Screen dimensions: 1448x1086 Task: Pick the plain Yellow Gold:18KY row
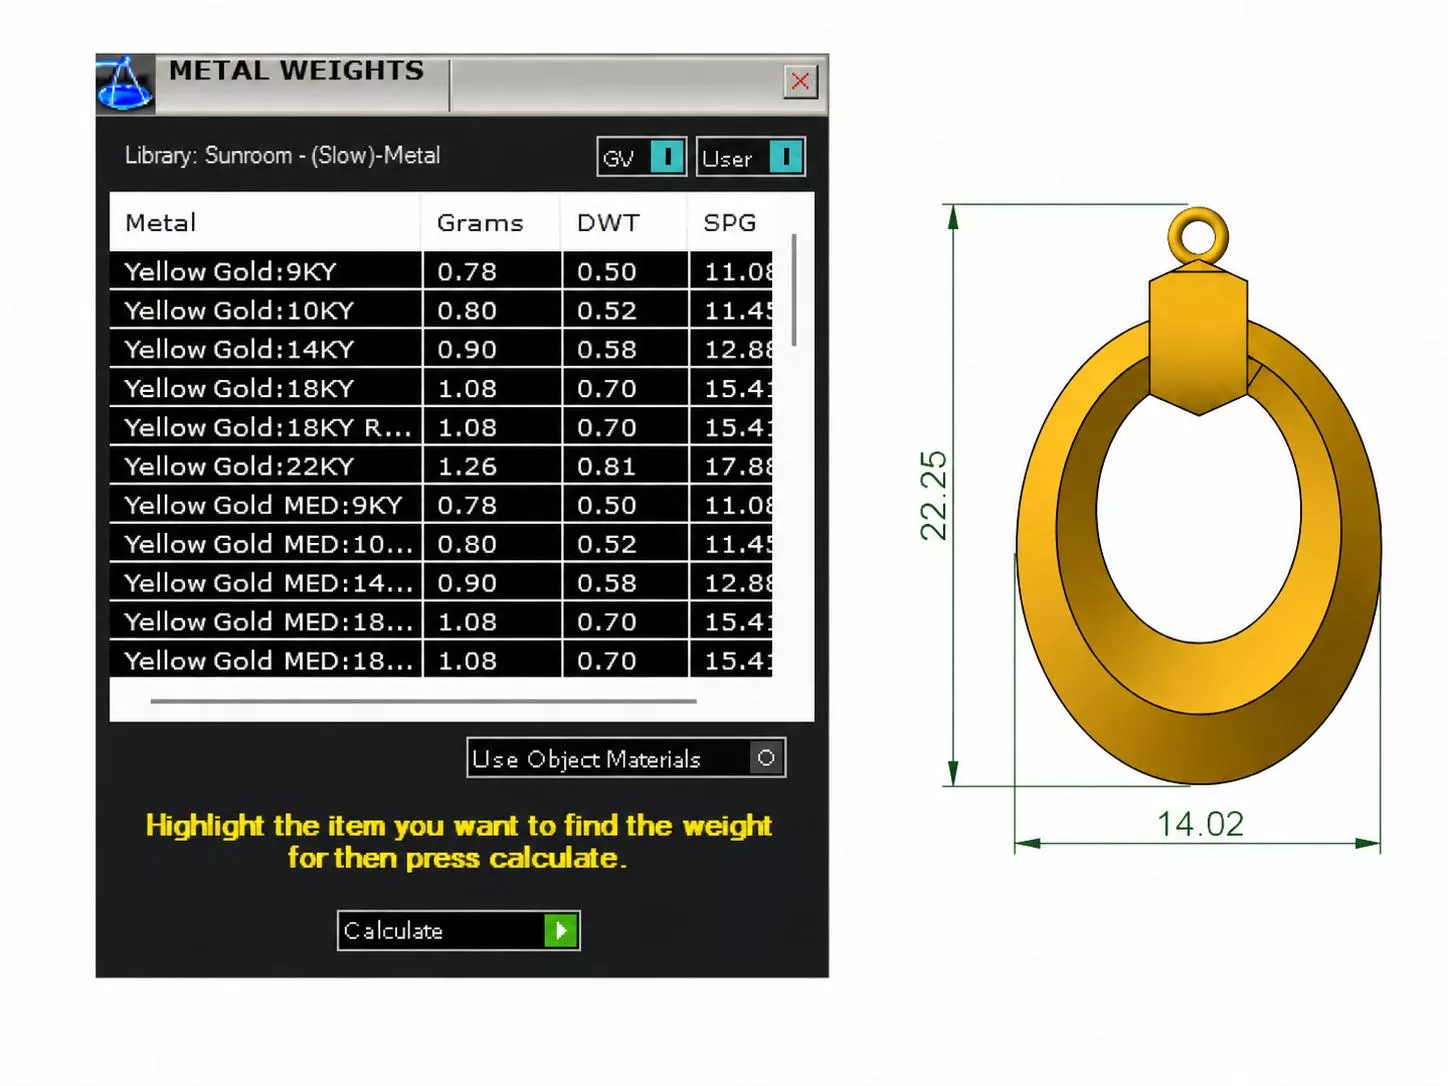pyautogui.click(x=441, y=388)
